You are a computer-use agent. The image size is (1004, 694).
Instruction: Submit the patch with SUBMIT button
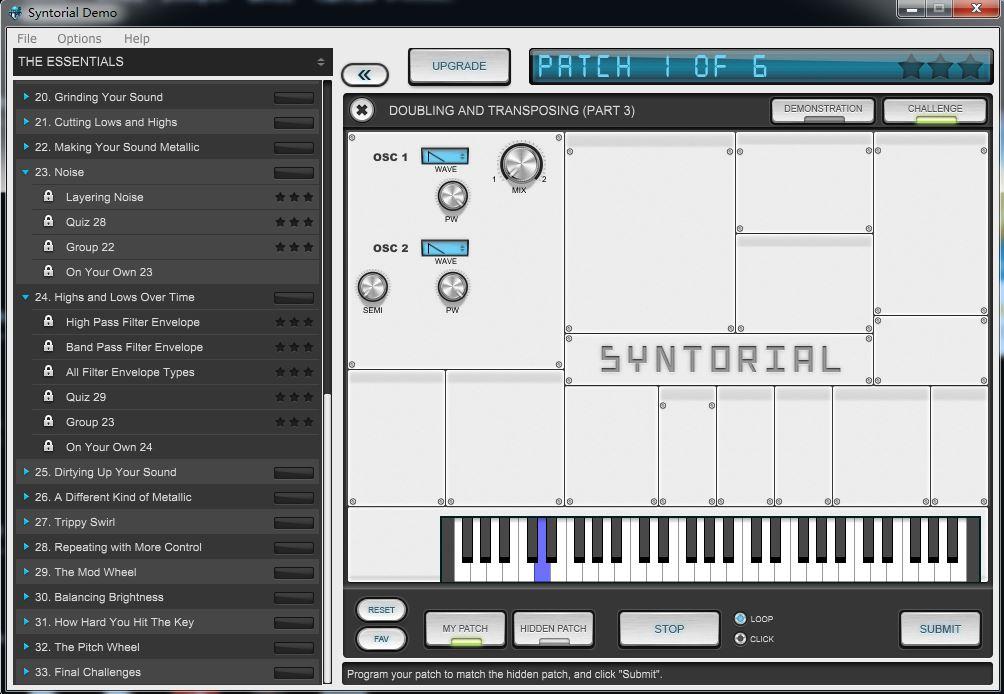pos(940,629)
